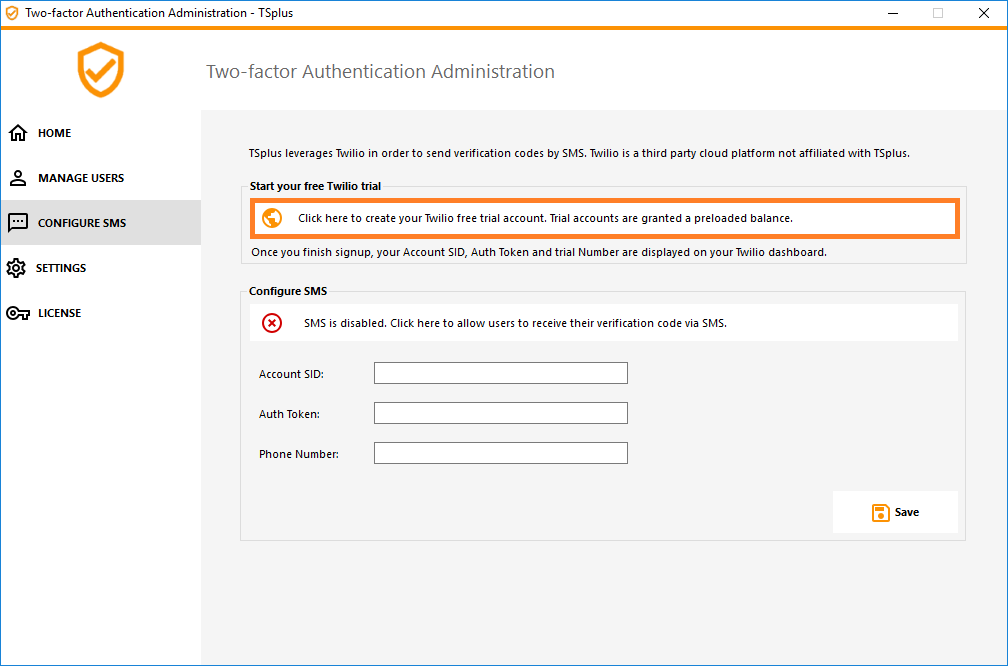Click the globe icon in the Twilio banner
The width and height of the screenshot is (1008, 666).
point(271,217)
